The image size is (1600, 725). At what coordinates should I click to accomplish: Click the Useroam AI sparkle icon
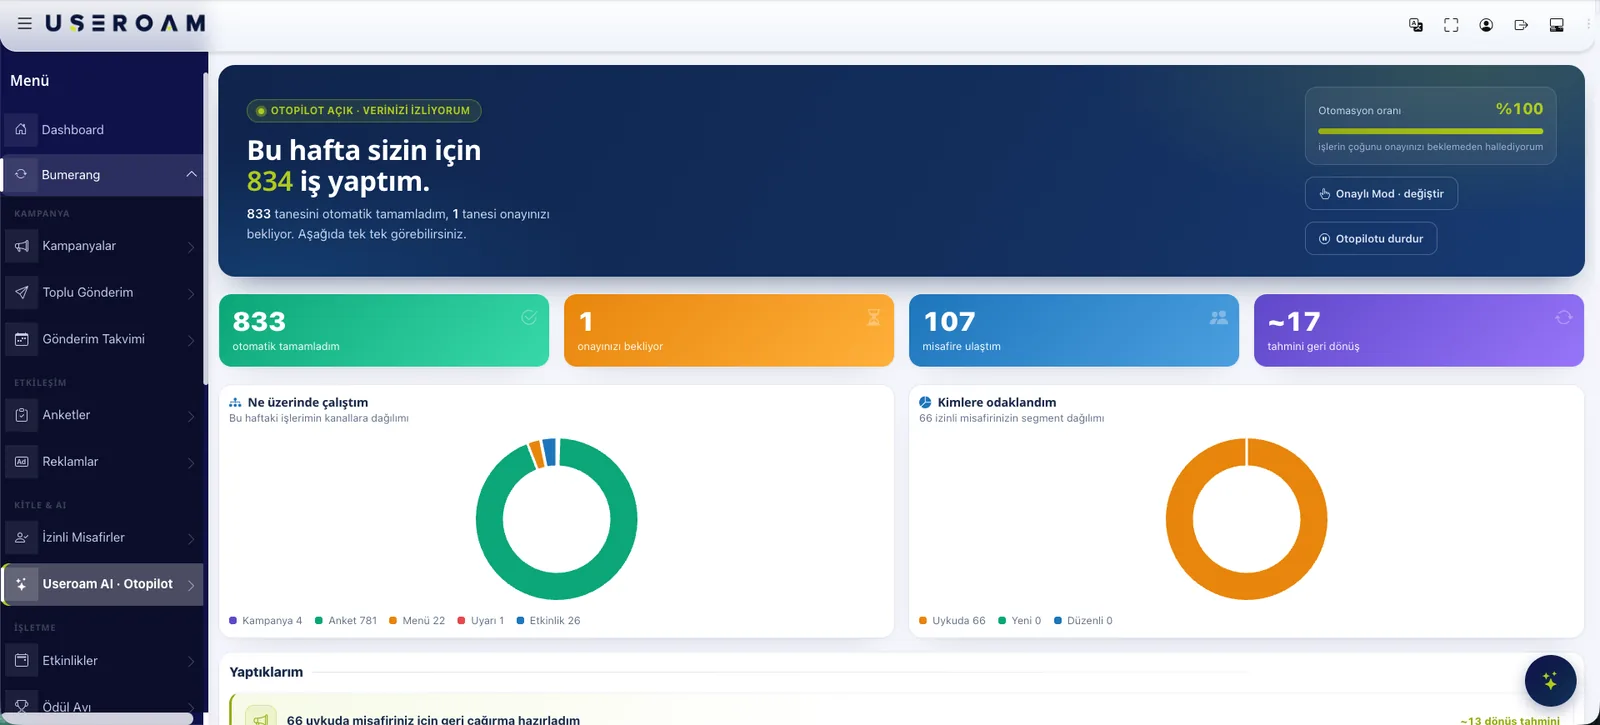pos(22,584)
